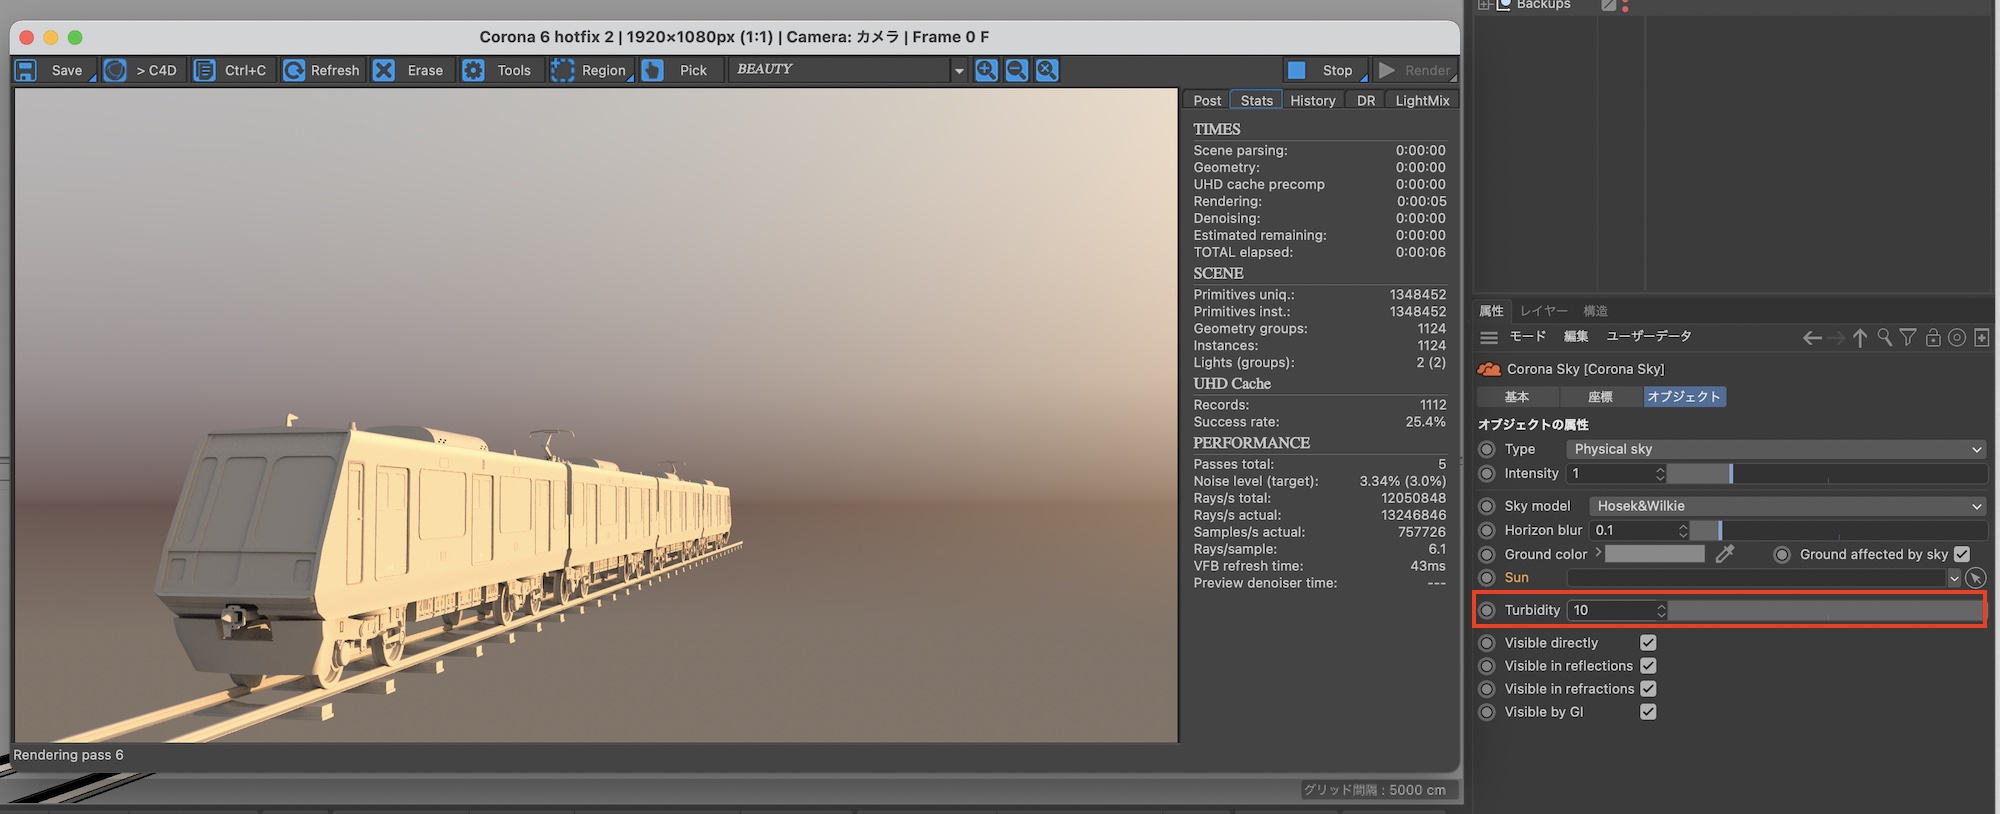The height and width of the screenshot is (814, 2000).
Task: Pick the Ground color eyedropper icon
Action: (1725, 554)
